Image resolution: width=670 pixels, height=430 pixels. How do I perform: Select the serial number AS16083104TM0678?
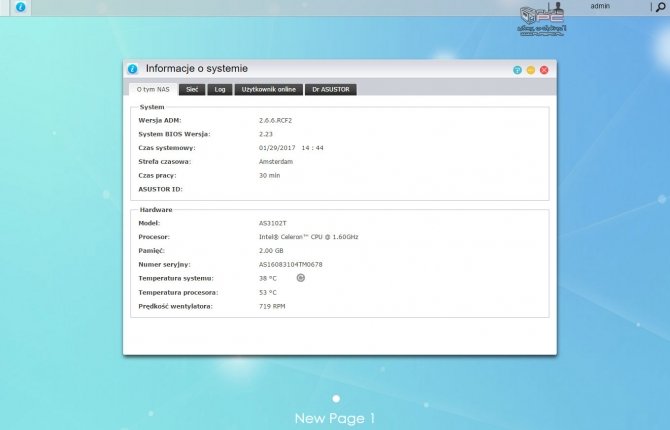(x=291, y=265)
